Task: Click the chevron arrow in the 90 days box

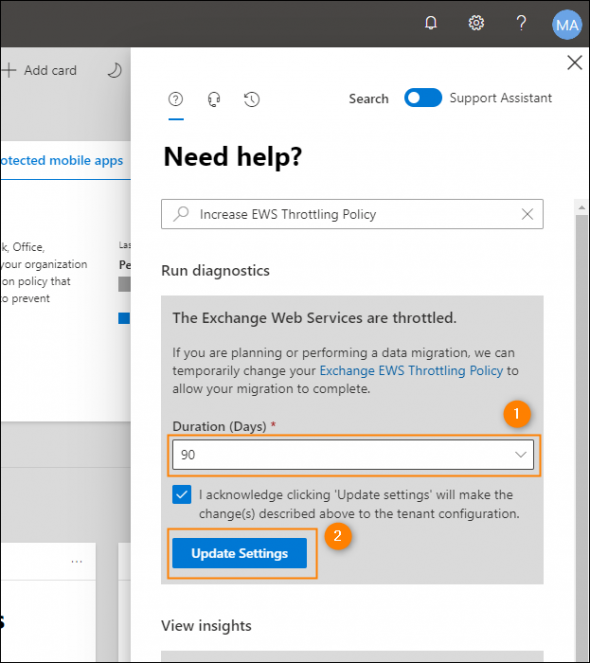Action: tap(520, 455)
